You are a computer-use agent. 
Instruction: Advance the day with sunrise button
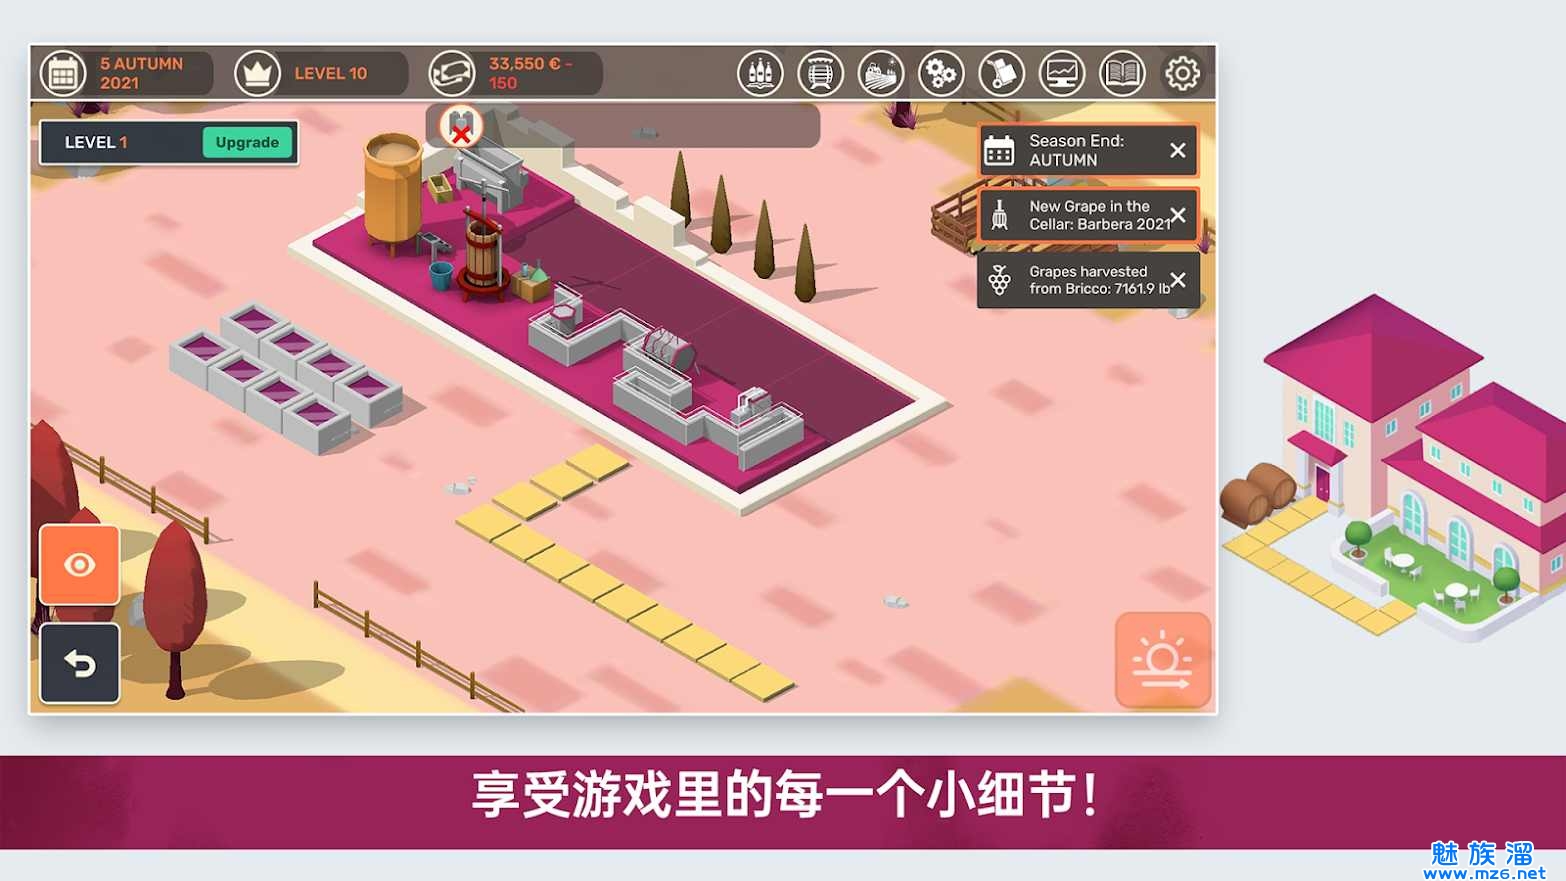1162,660
